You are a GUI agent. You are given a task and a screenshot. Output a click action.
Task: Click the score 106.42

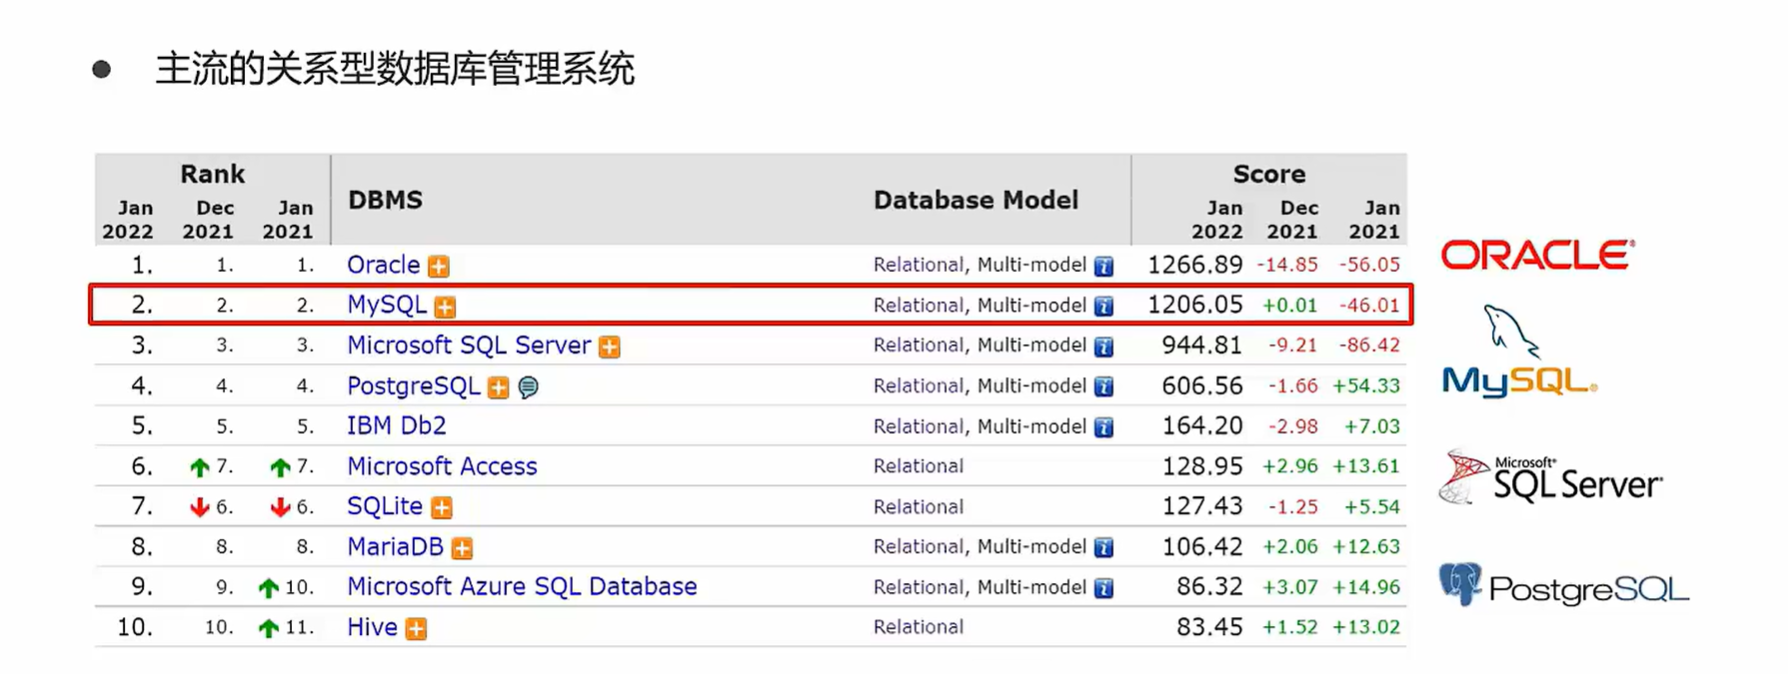tap(1202, 547)
